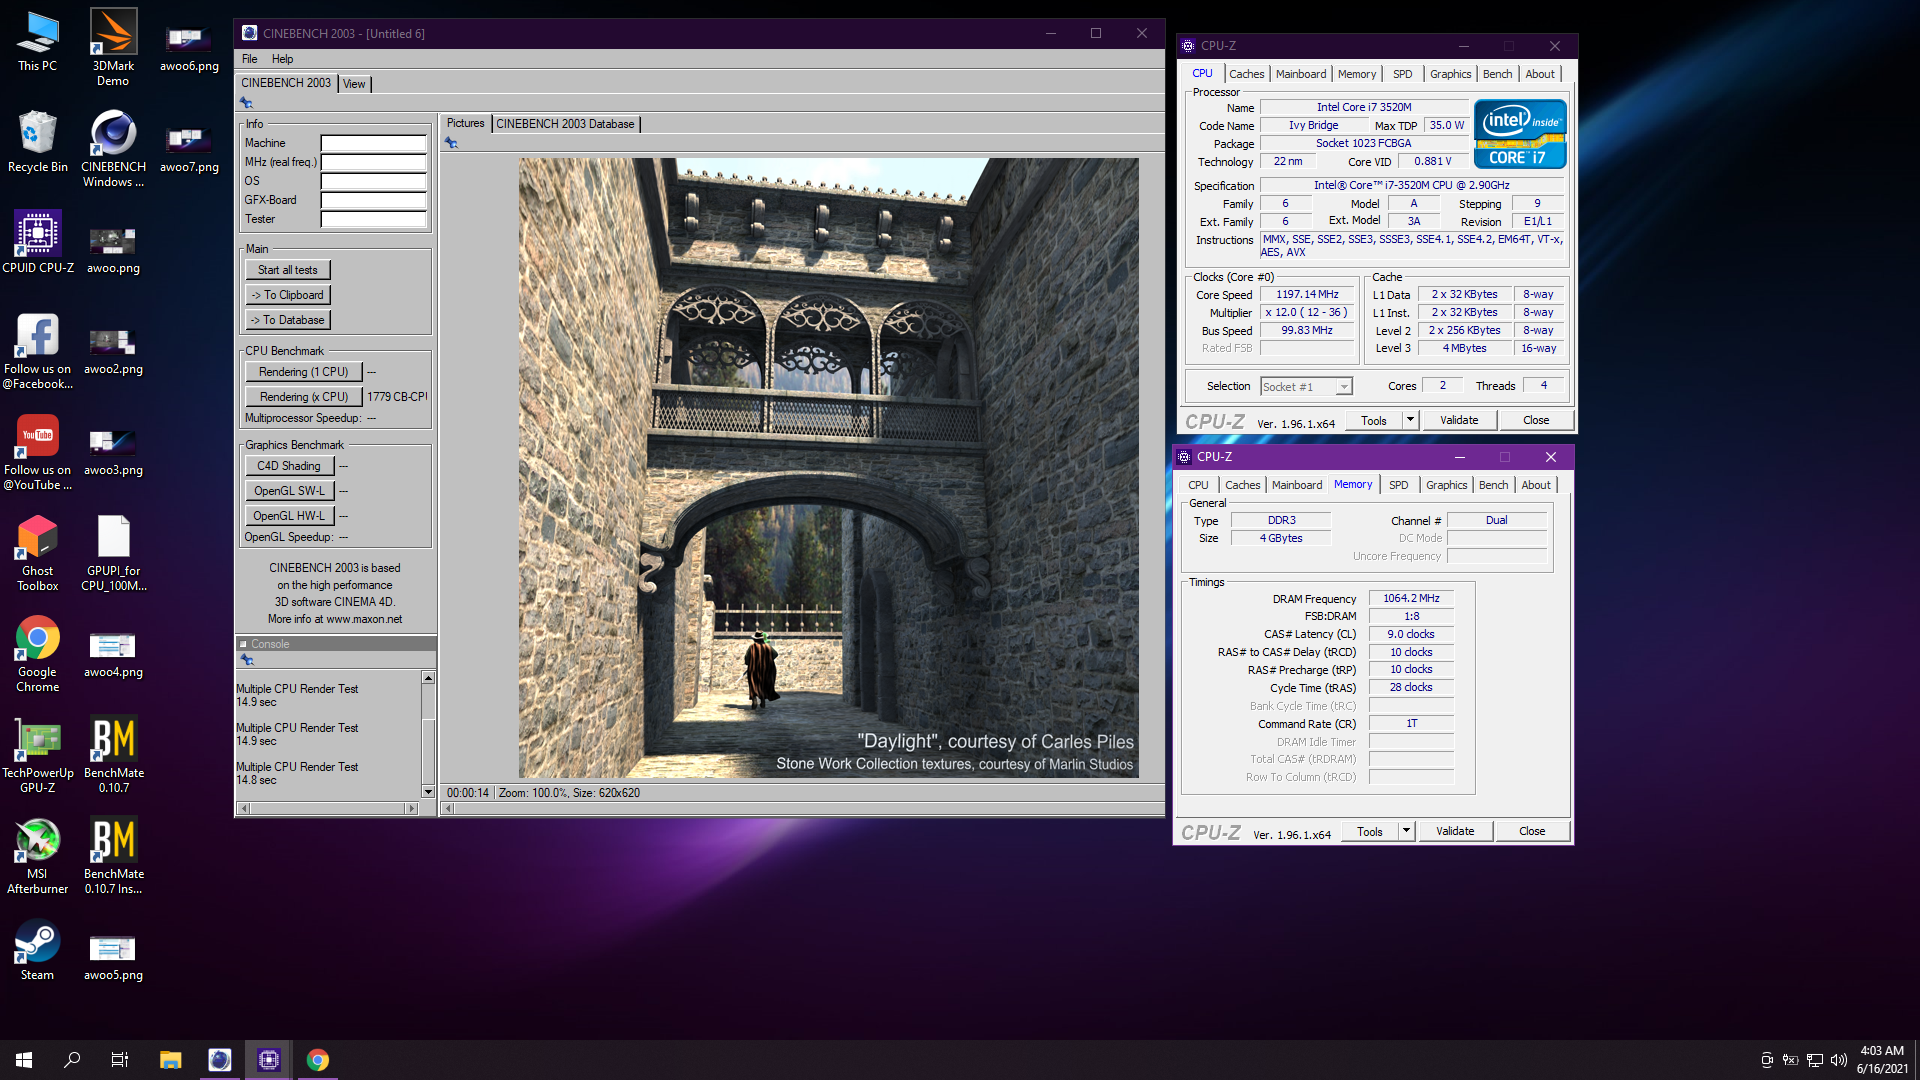
Task: Select the awoo6.png file on desktop
Action: 189,49
